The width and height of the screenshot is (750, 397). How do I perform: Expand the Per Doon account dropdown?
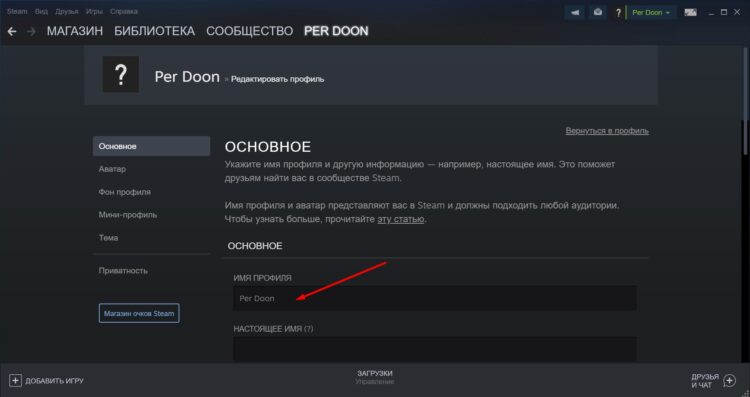coord(651,12)
